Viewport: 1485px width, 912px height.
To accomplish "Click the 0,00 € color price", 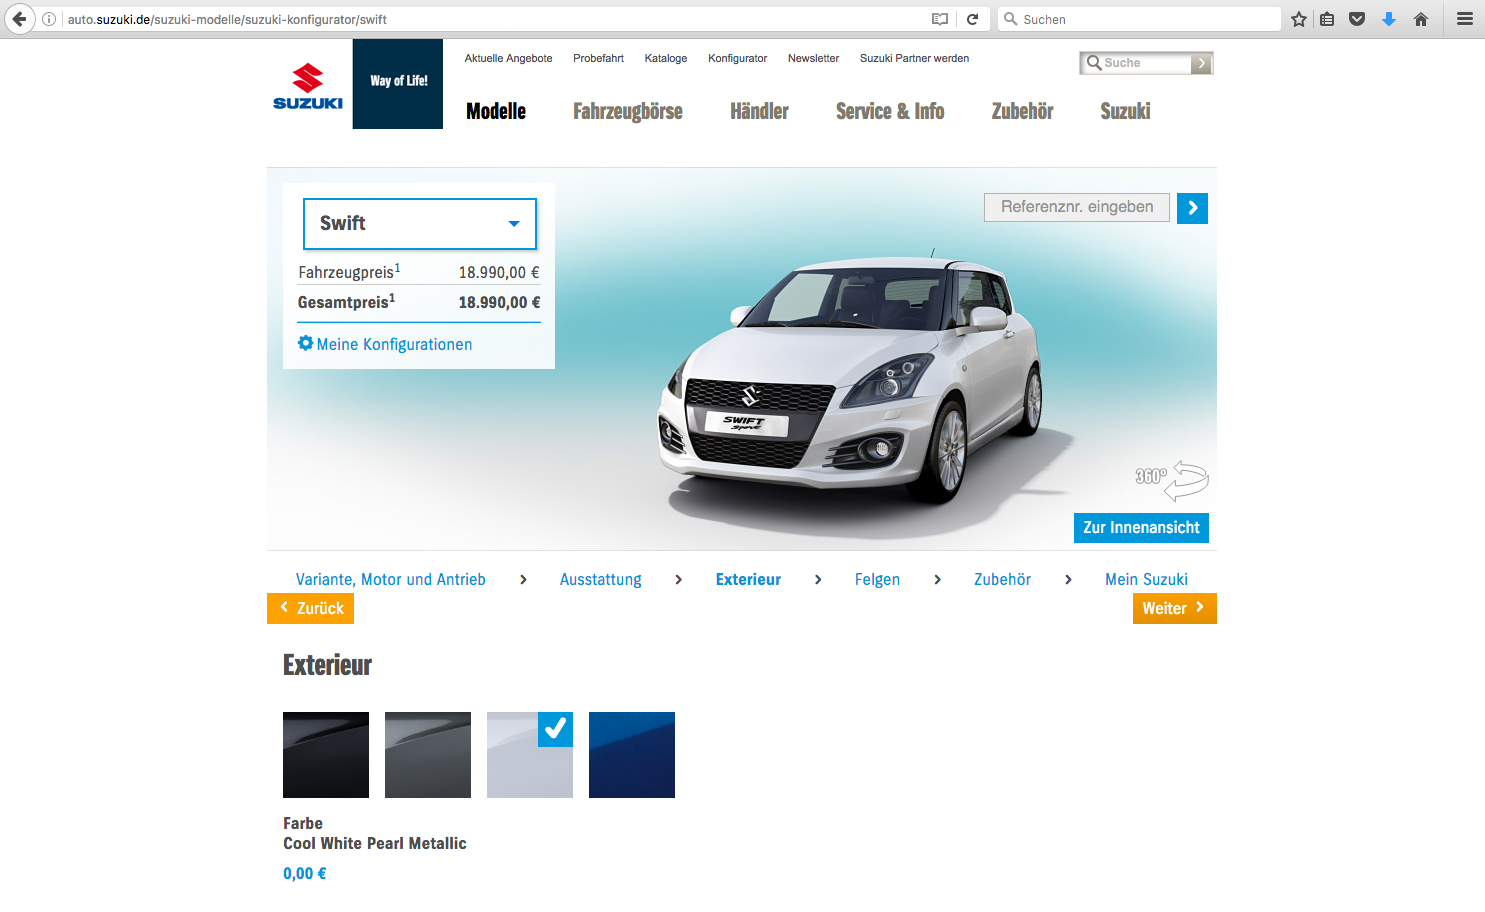I will point(305,873).
